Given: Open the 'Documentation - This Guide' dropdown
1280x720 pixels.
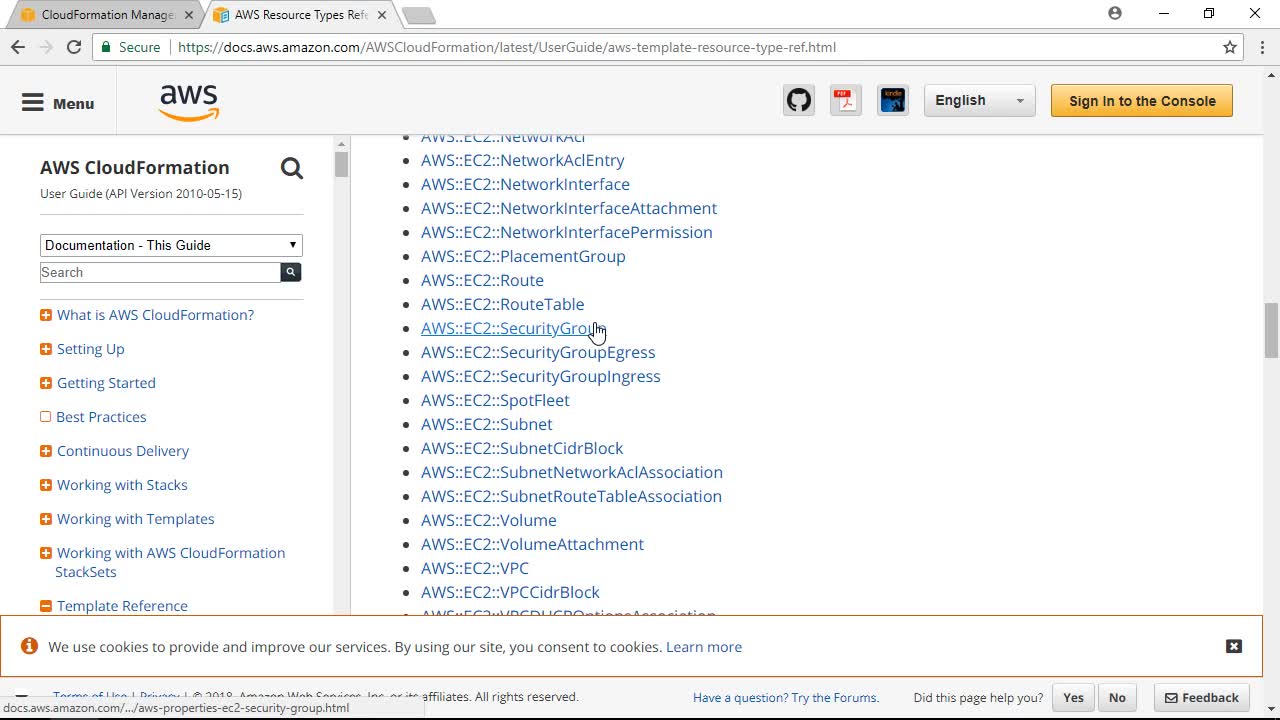Looking at the screenshot, I should tap(171, 245).
